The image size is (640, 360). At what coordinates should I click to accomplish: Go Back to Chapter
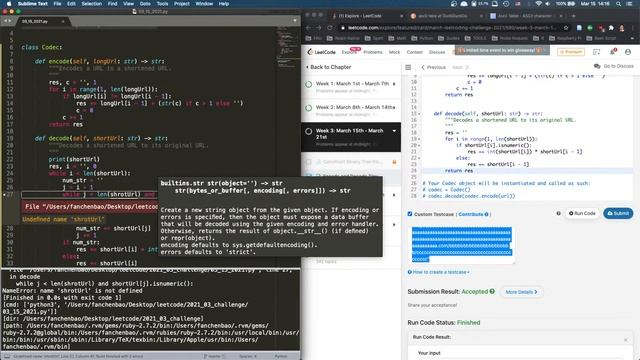pyautogui.click(x=329, y=67)
